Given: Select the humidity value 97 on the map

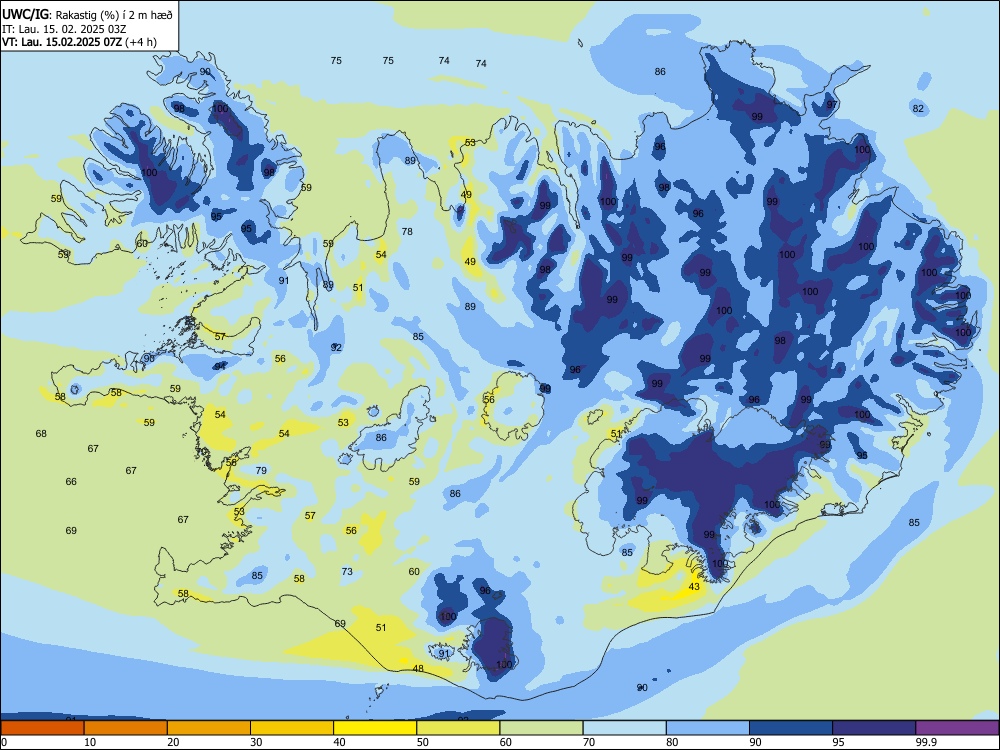Looking at the screenshot, I should pyautogui.click(x=832, y=105).
